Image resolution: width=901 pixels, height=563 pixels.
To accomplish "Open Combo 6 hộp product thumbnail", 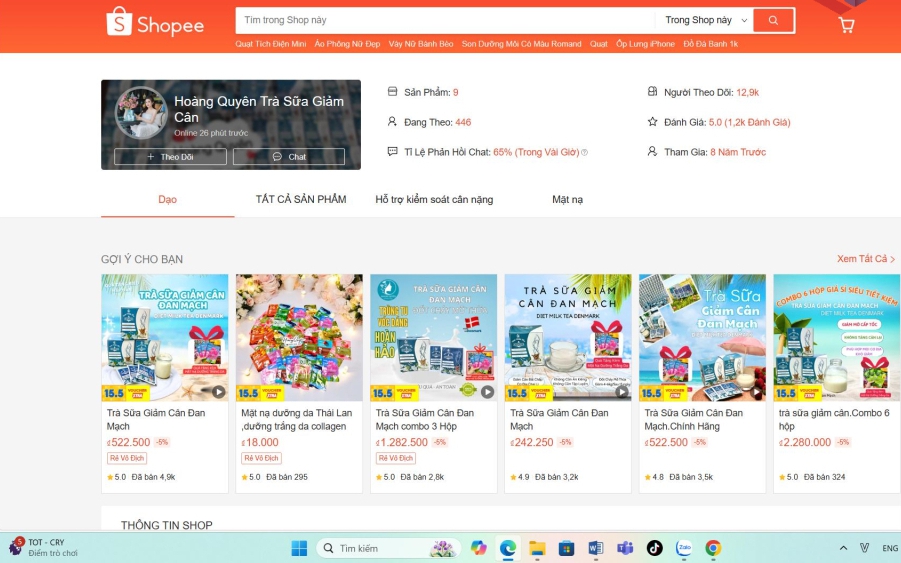I will tap(836, 337).
